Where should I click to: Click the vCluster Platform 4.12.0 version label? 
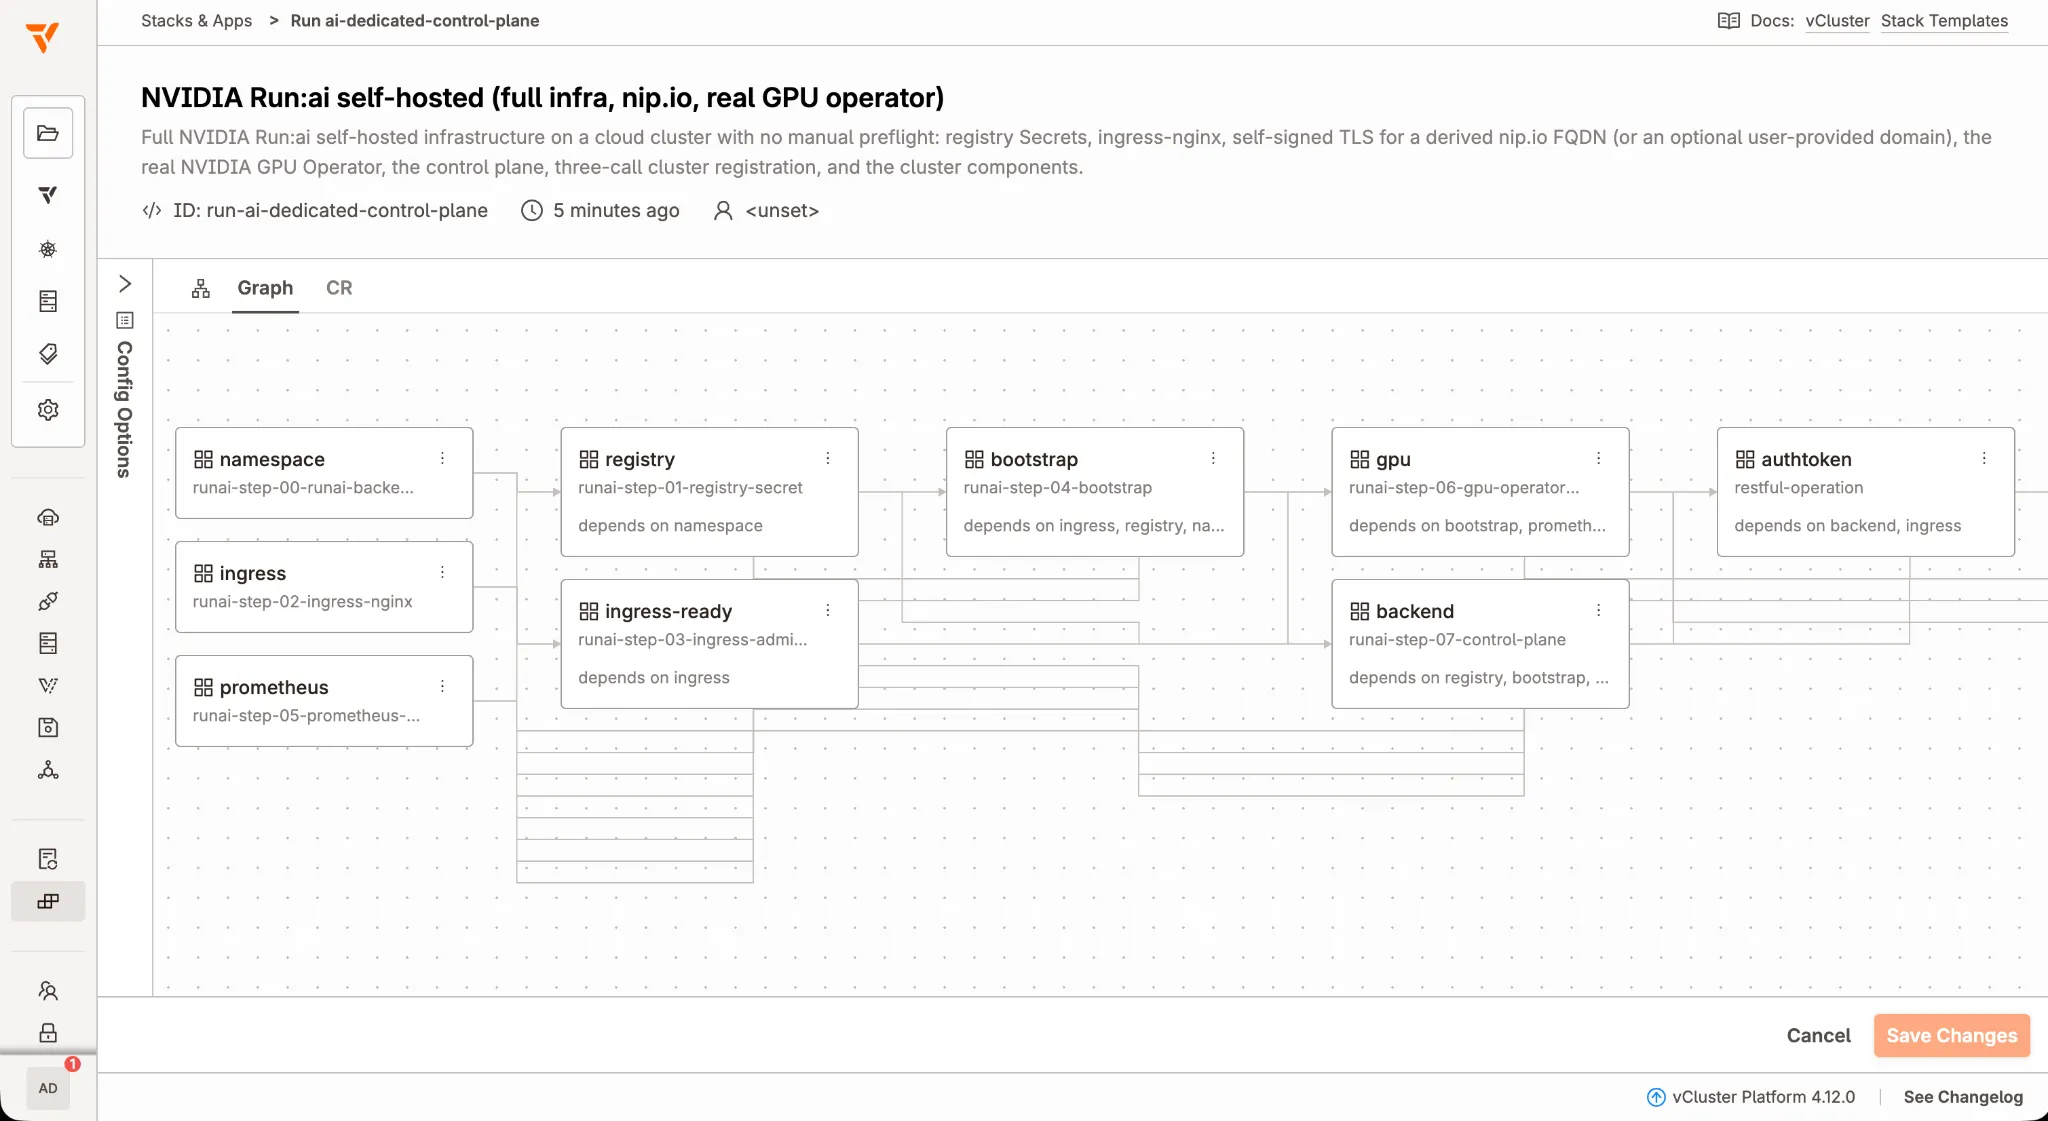1763,1097
